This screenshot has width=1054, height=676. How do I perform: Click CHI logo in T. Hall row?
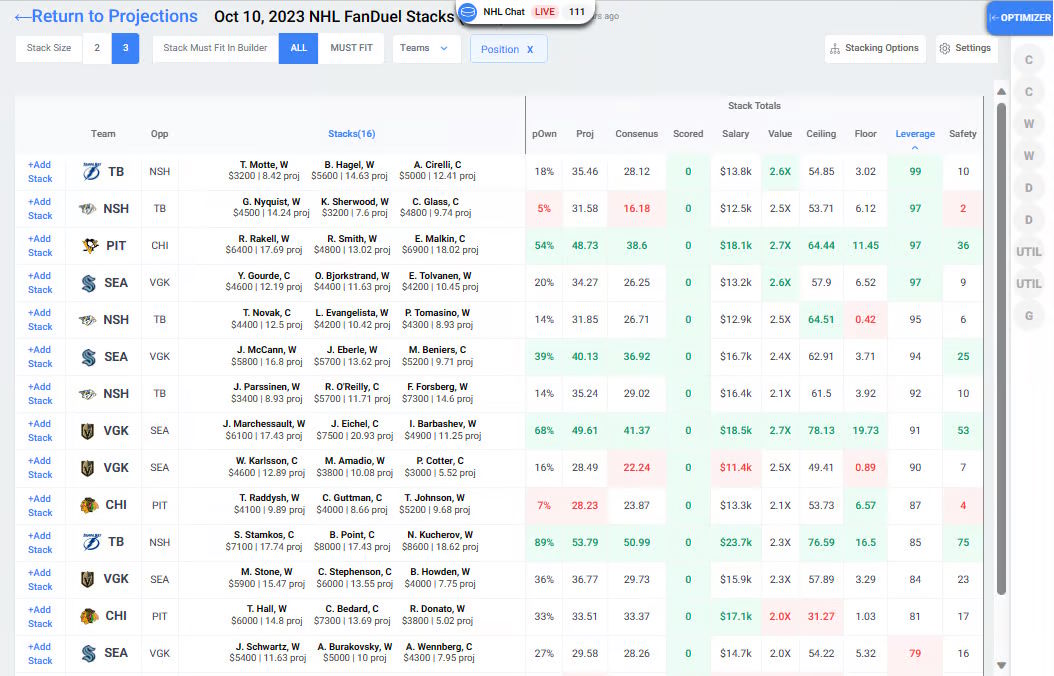point(89,616)
